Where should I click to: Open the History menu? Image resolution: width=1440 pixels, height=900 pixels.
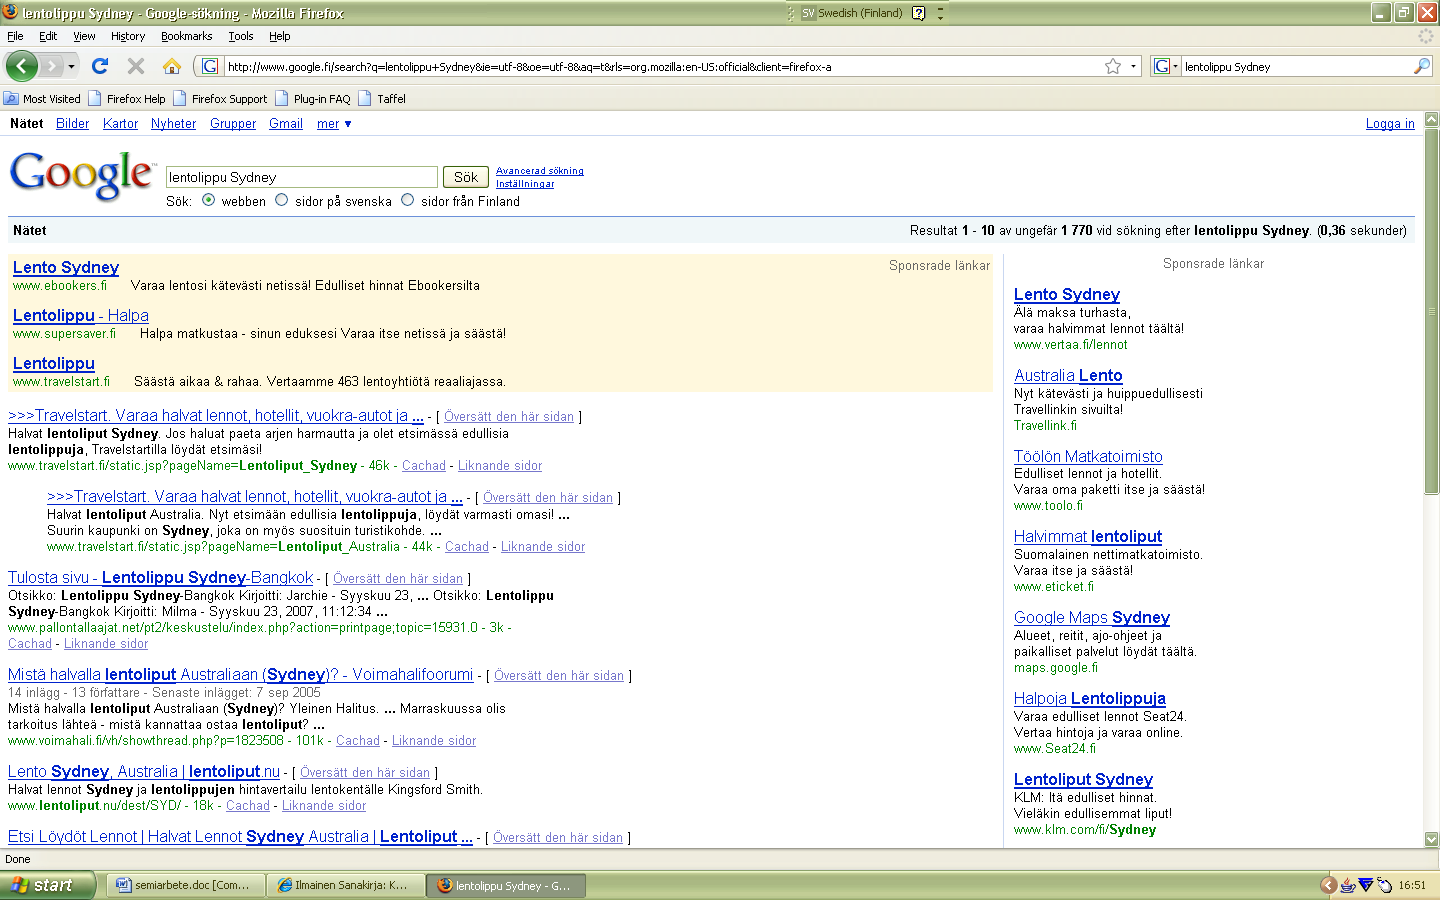[128, 36]
